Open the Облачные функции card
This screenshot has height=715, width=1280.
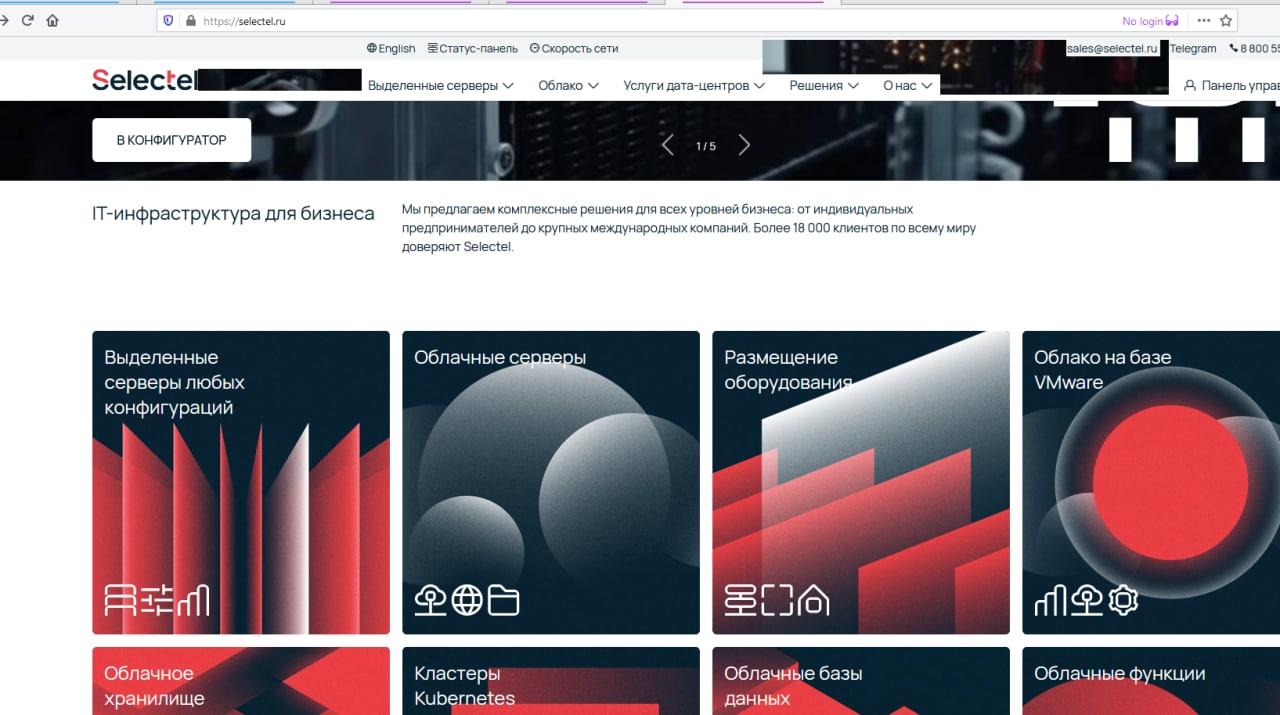[x=1151, y=681]
